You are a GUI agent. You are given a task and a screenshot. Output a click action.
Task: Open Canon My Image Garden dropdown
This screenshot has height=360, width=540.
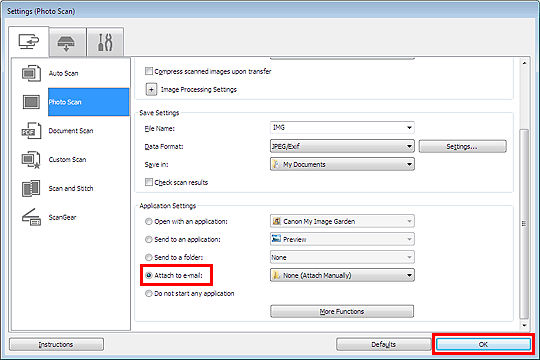tap(342, 221)
